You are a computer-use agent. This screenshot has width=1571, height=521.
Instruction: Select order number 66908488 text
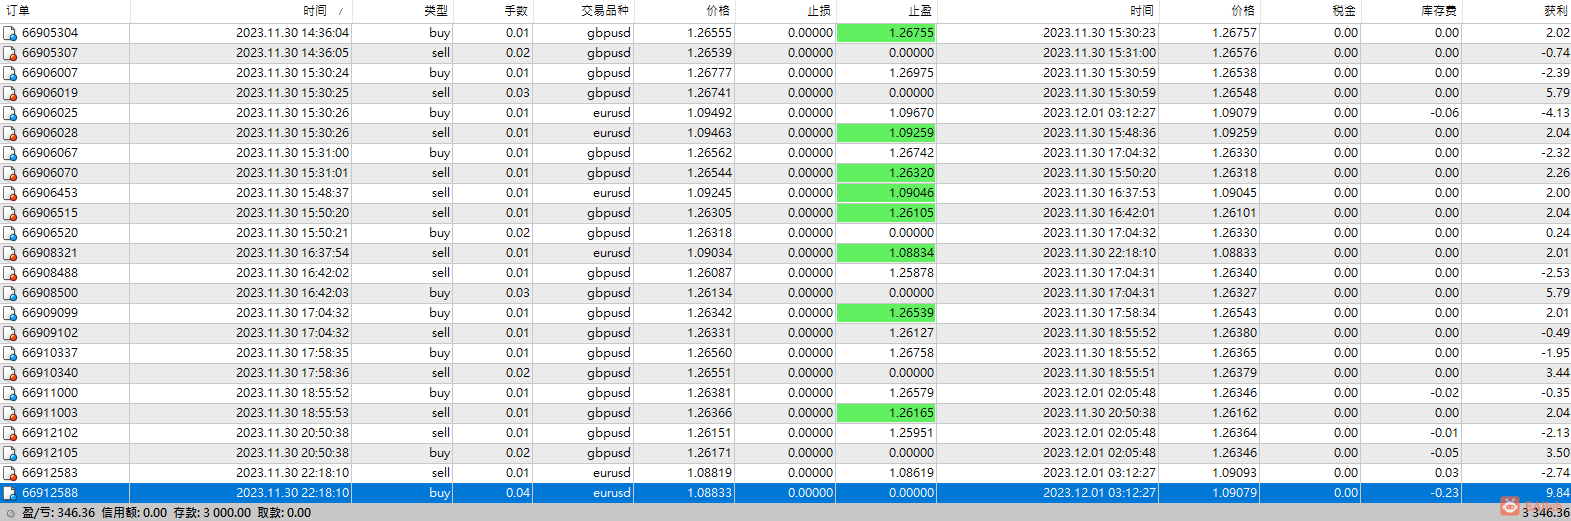tap(49, 273)
